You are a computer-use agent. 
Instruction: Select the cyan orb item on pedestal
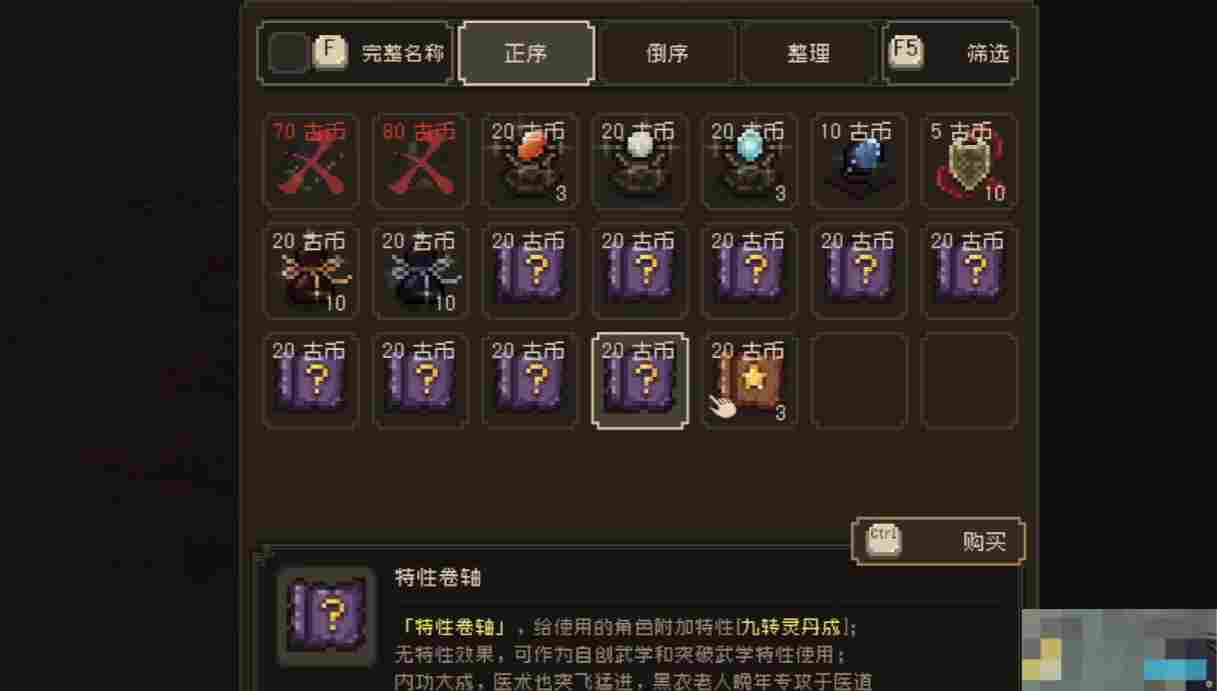tap(750, 162)
